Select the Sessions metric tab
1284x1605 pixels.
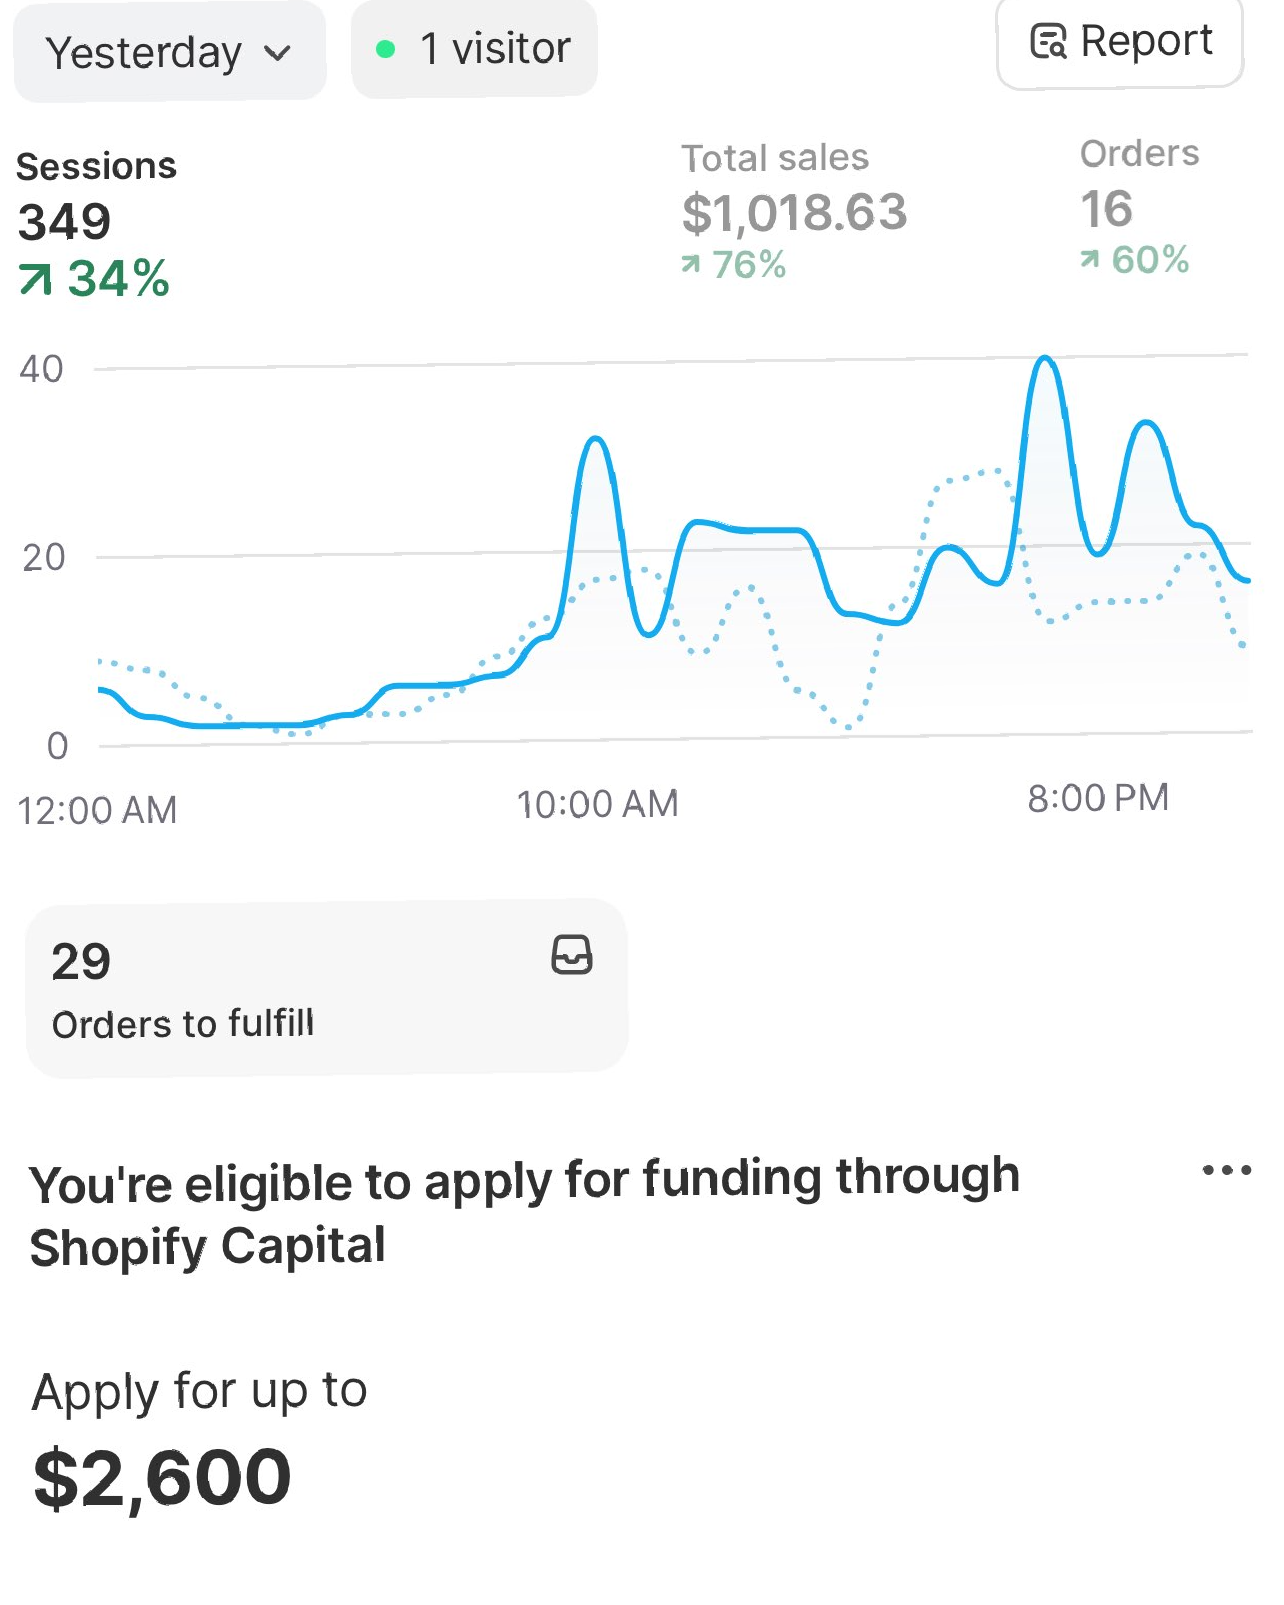pos(96,222)
